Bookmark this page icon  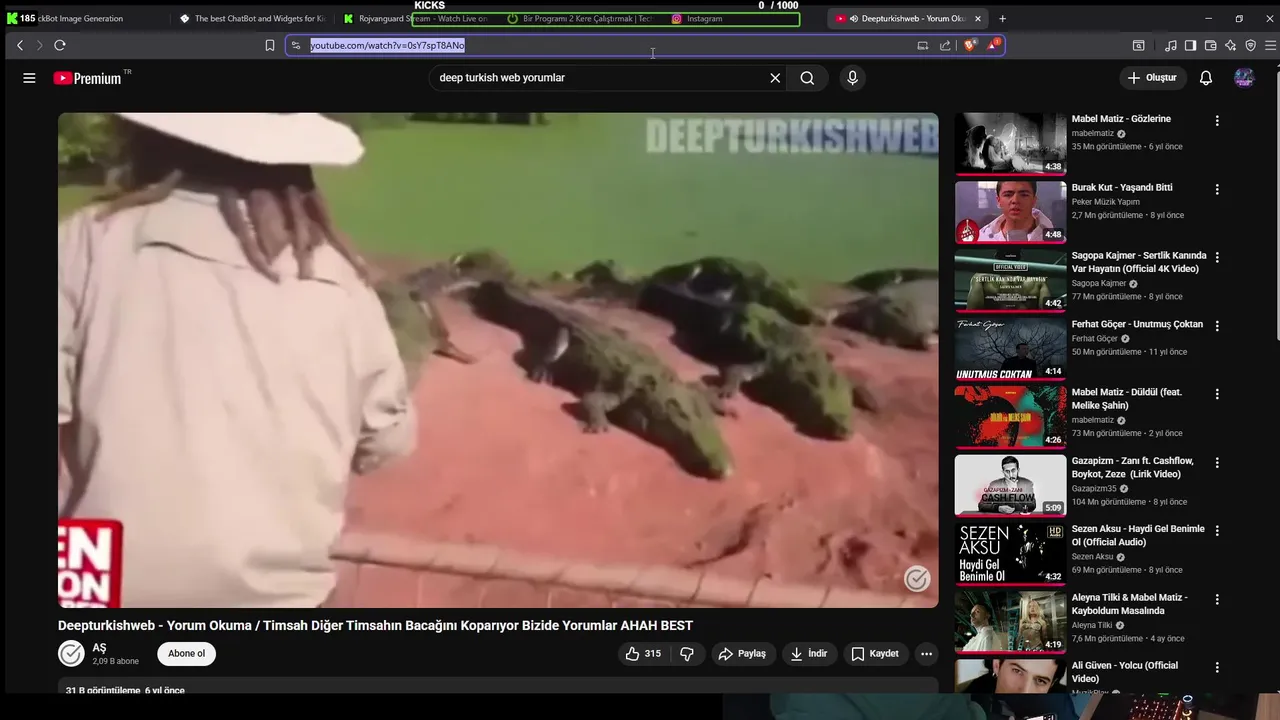click(269, 45)
